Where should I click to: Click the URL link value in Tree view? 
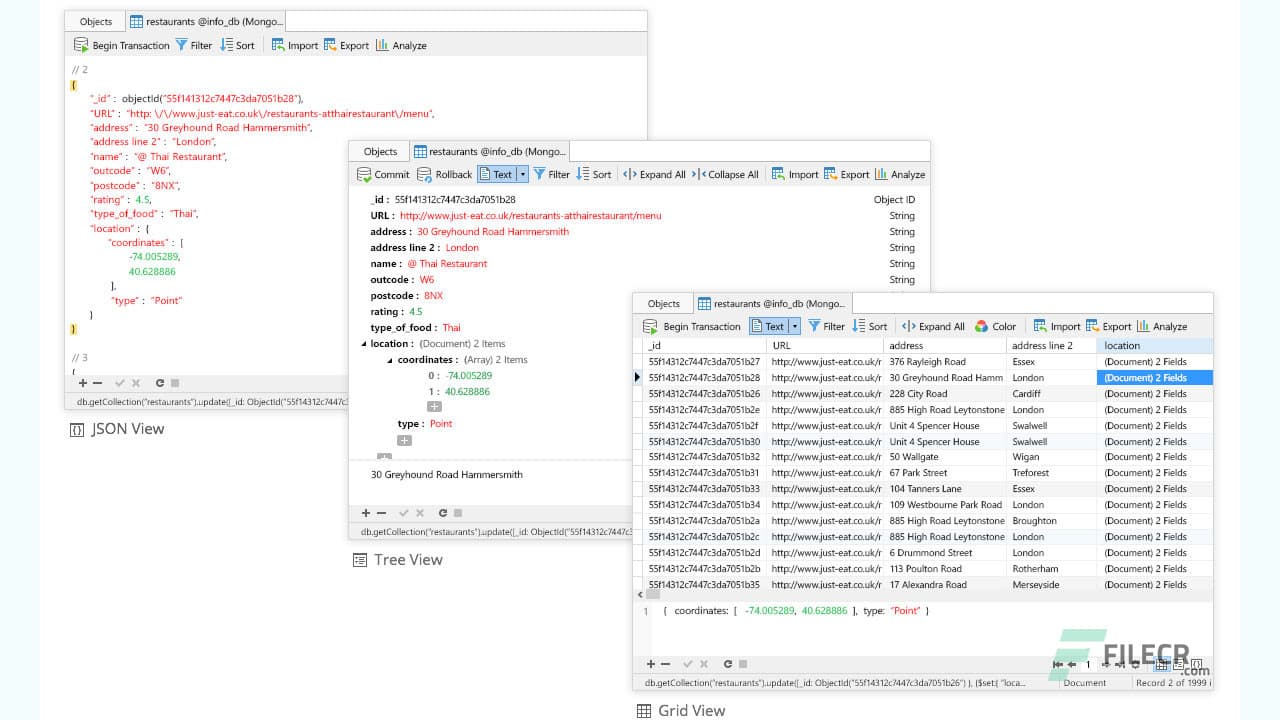(x=530, y=216)
